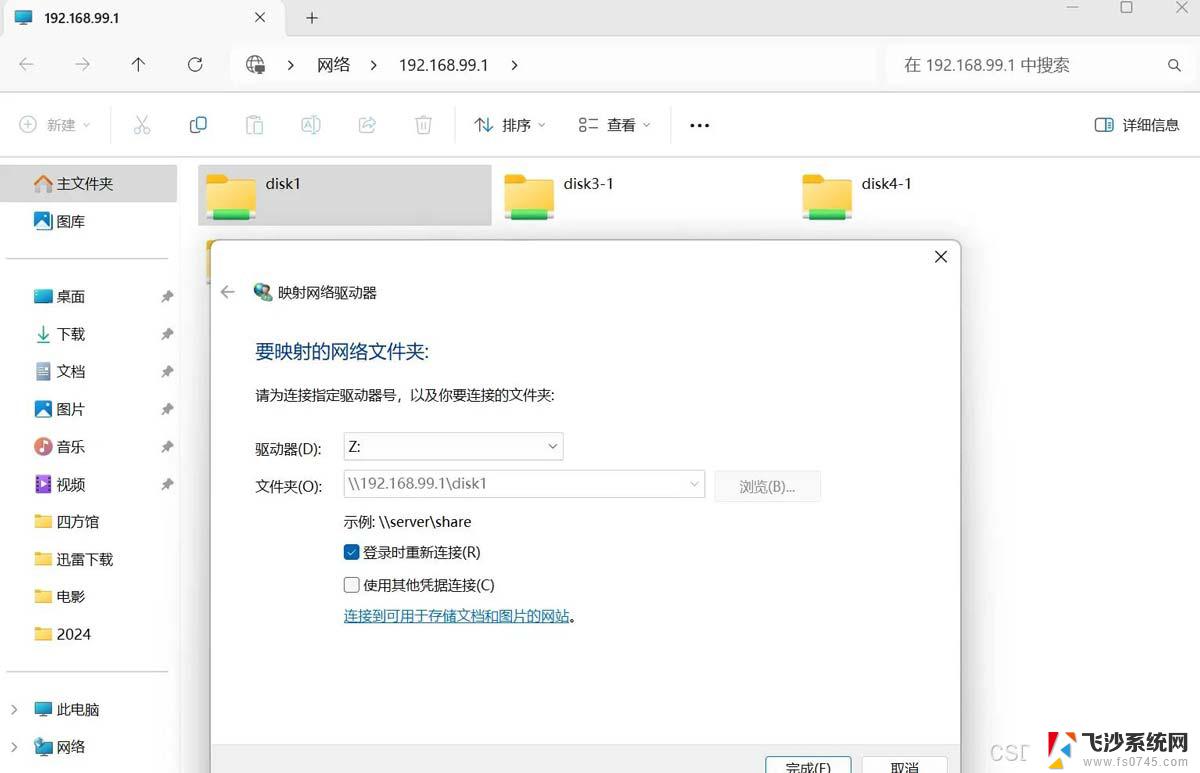
Task: Open the 文件夹 path combo box
Action: (x=524, y=484)
